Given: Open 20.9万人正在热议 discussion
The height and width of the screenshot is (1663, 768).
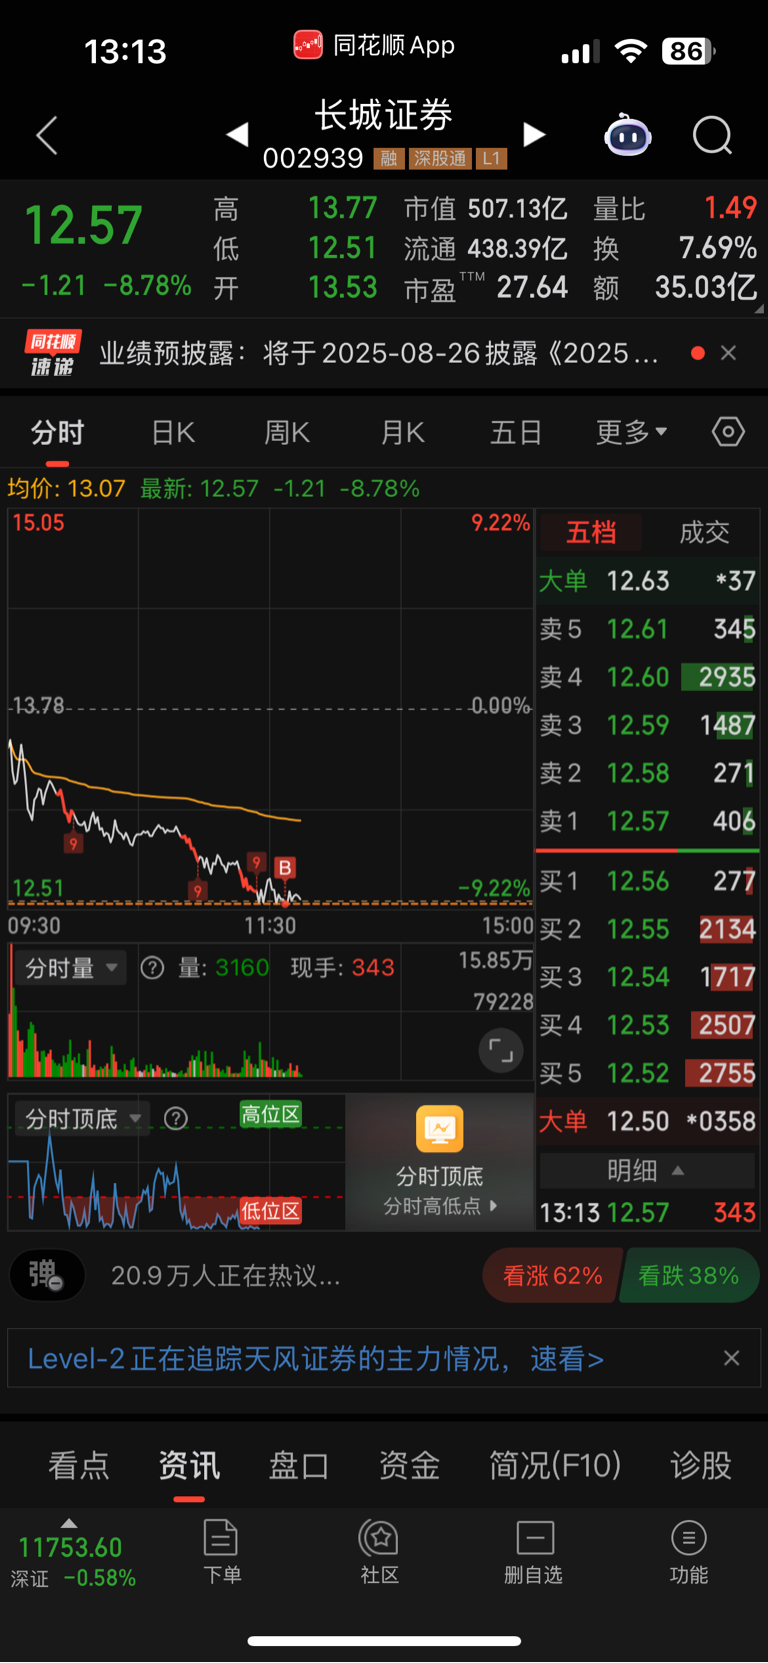Looking at the screenshot, I should tap(226, 1275).
